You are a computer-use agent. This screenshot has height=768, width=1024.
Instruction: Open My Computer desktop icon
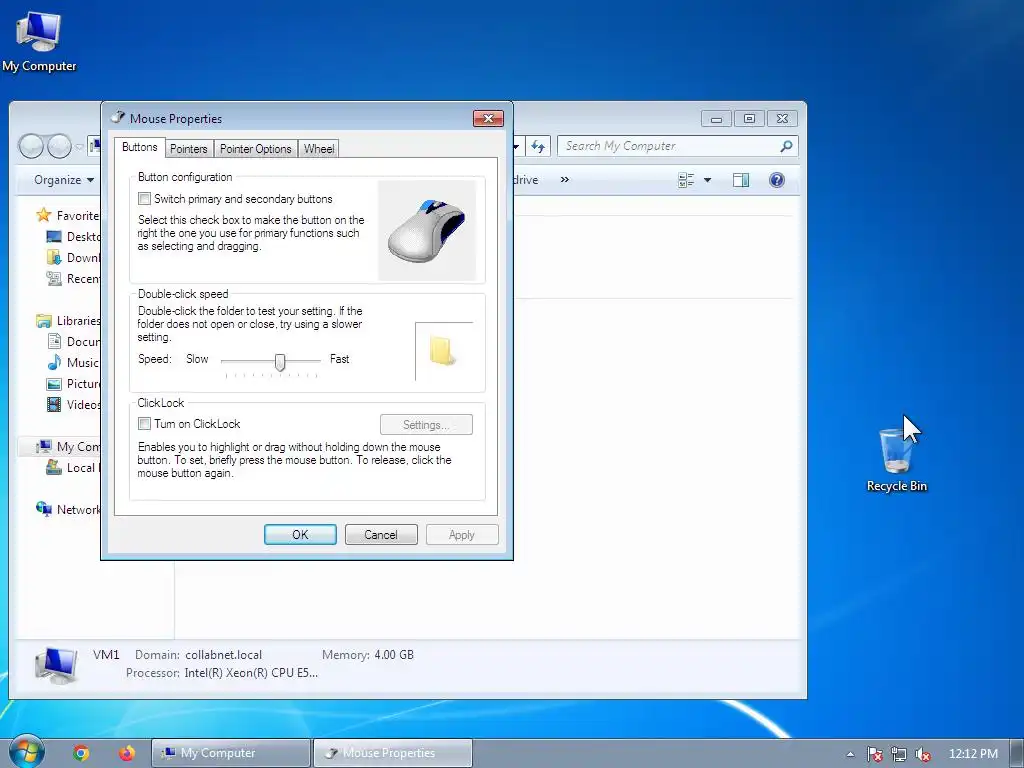click(x=39, y=42)
